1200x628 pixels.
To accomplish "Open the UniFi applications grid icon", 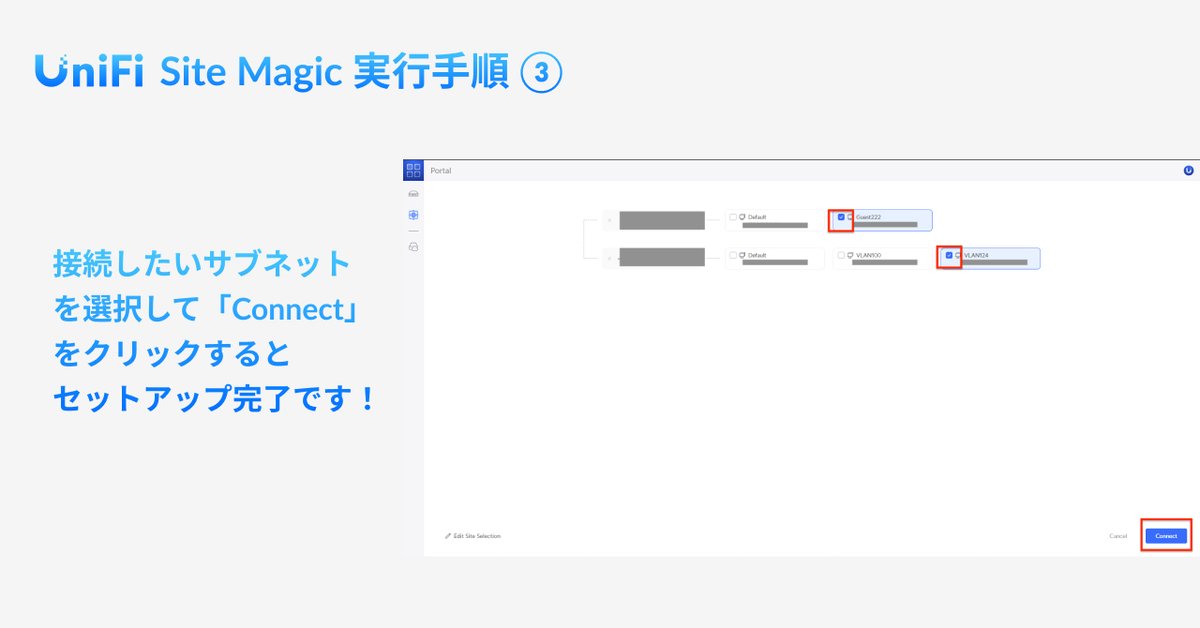I will coord(413,169).
